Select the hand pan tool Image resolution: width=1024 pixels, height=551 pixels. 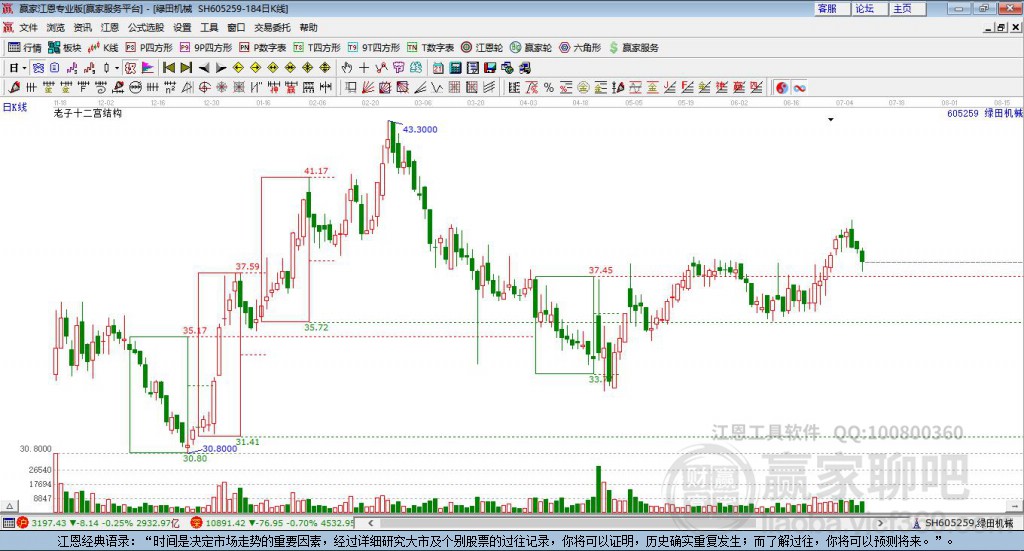pos(346,68)
